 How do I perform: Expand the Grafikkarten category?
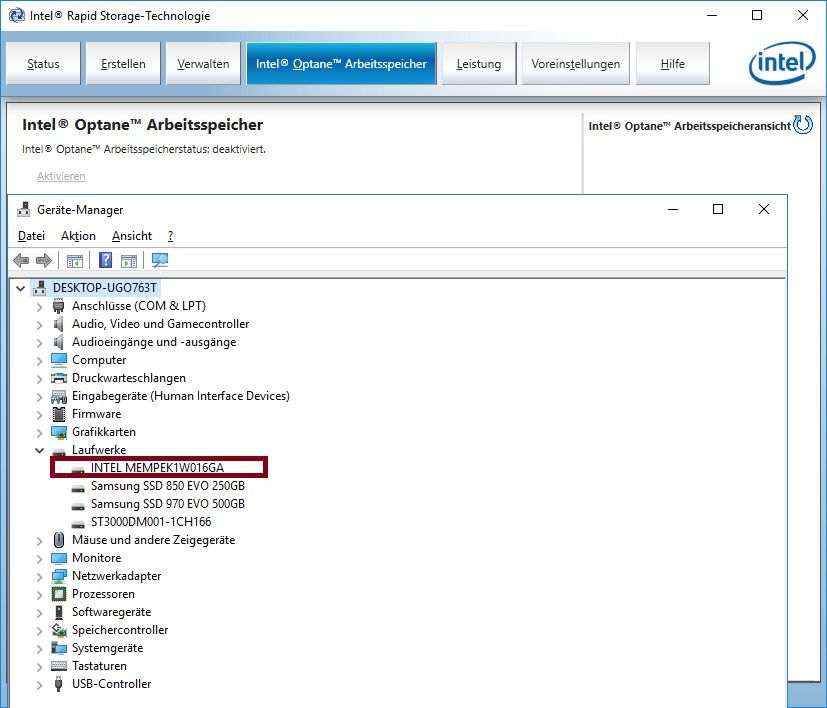[x=40, y=433]
